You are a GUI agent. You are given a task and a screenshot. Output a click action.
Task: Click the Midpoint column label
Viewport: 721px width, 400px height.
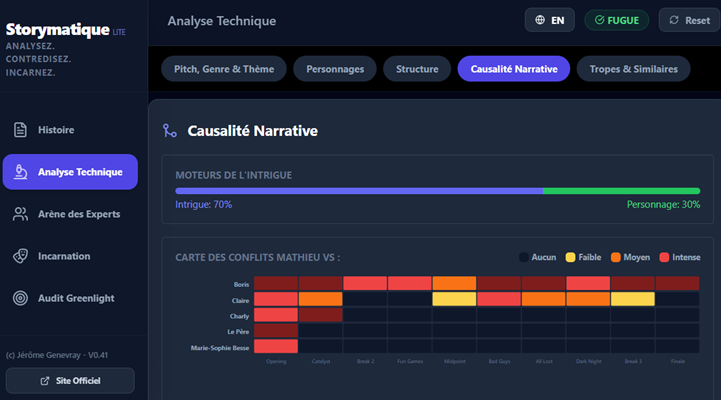click(x=454, y=361)
